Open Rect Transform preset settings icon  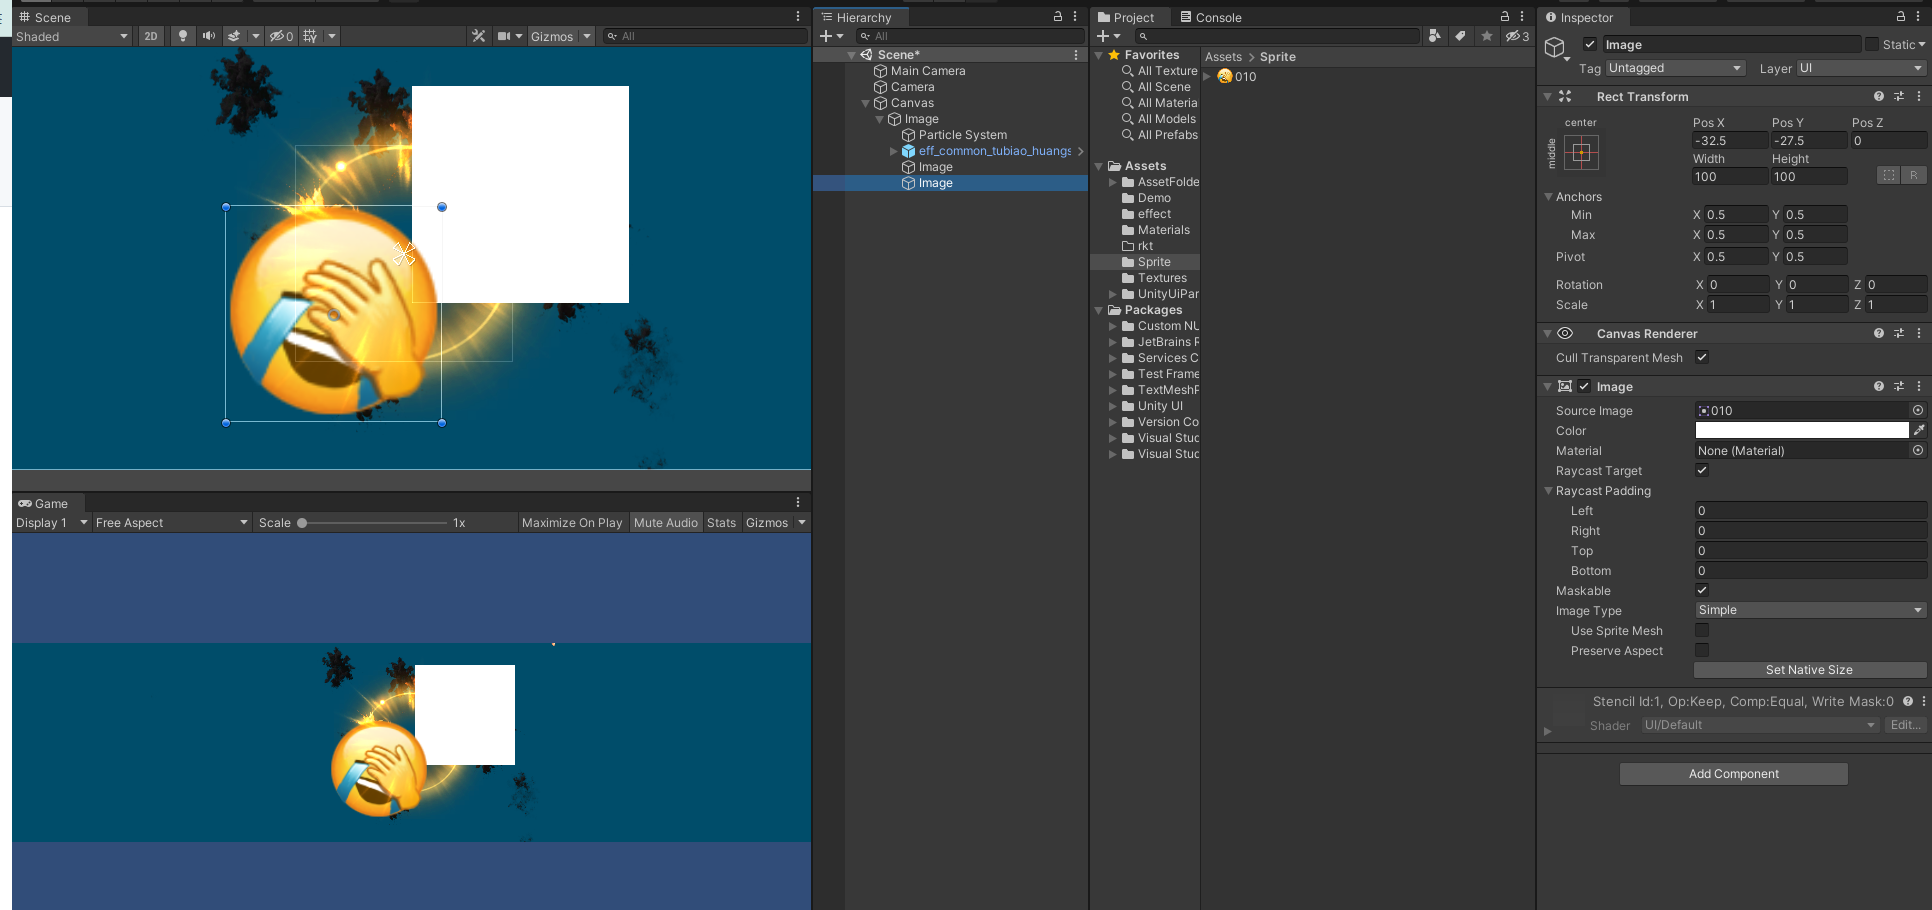(1899, 97)
